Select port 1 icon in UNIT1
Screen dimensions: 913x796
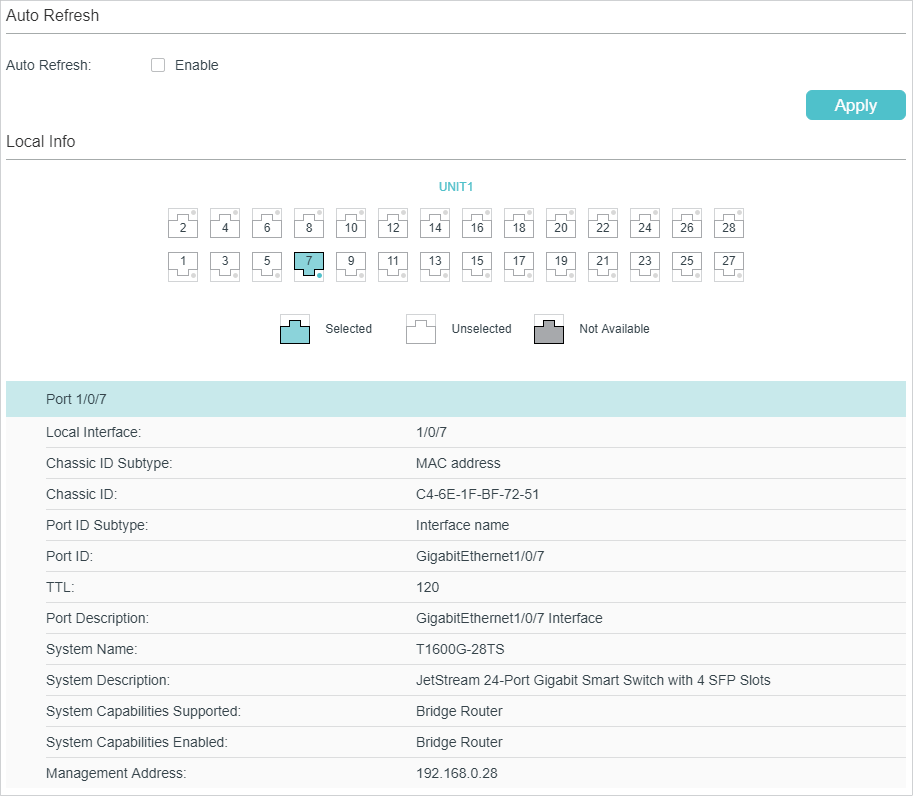[x=183, y=265]
